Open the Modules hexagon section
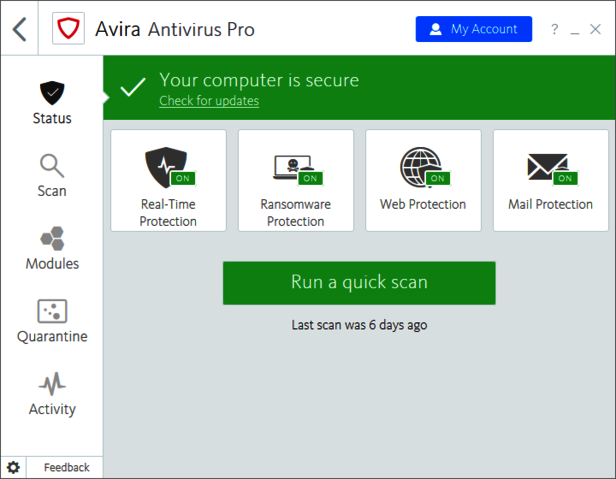 (52, 248)
